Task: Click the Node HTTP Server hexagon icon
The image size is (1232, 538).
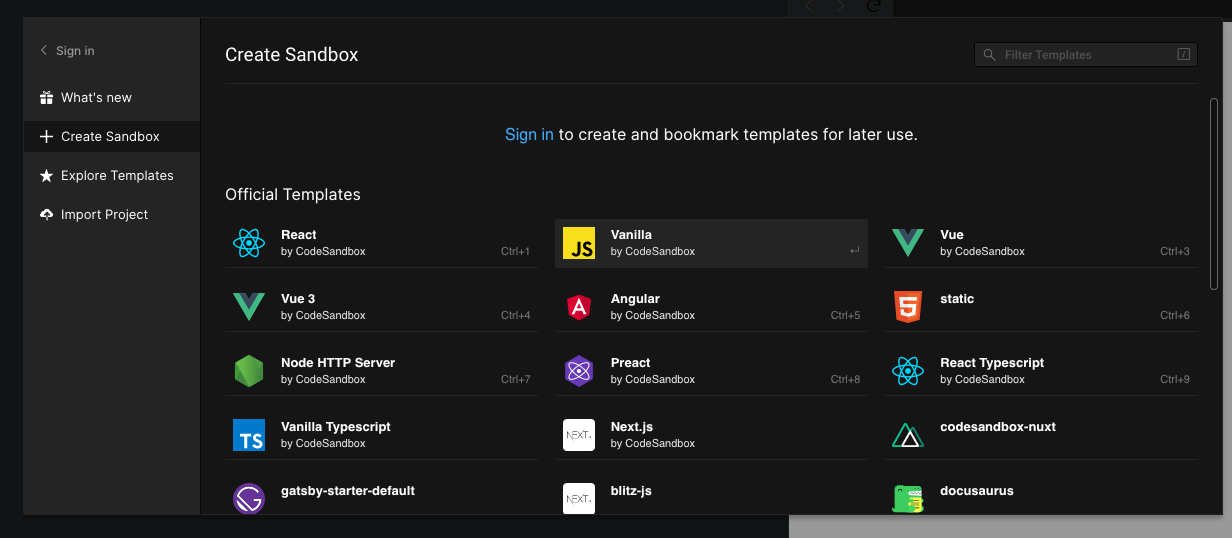Action: click(249, 371)
